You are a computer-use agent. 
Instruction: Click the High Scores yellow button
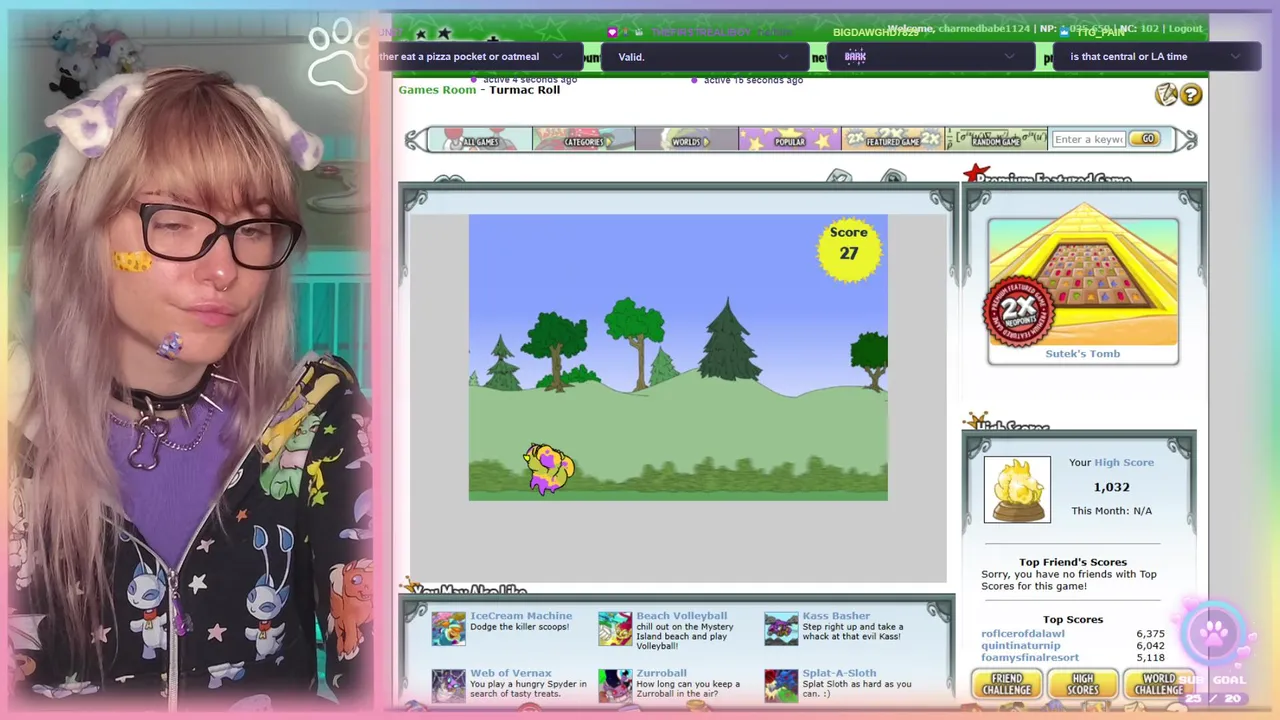tap(1083, 684)
